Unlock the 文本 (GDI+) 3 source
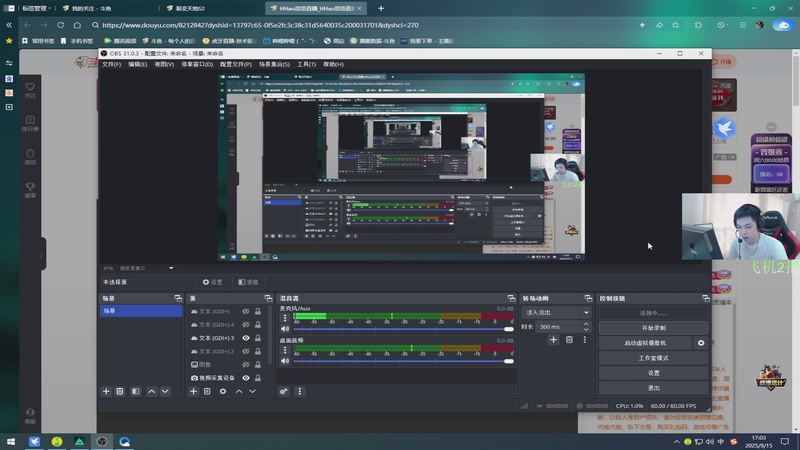Image resolution: width=800 pixels, height=450 pixels. point(258,338)
